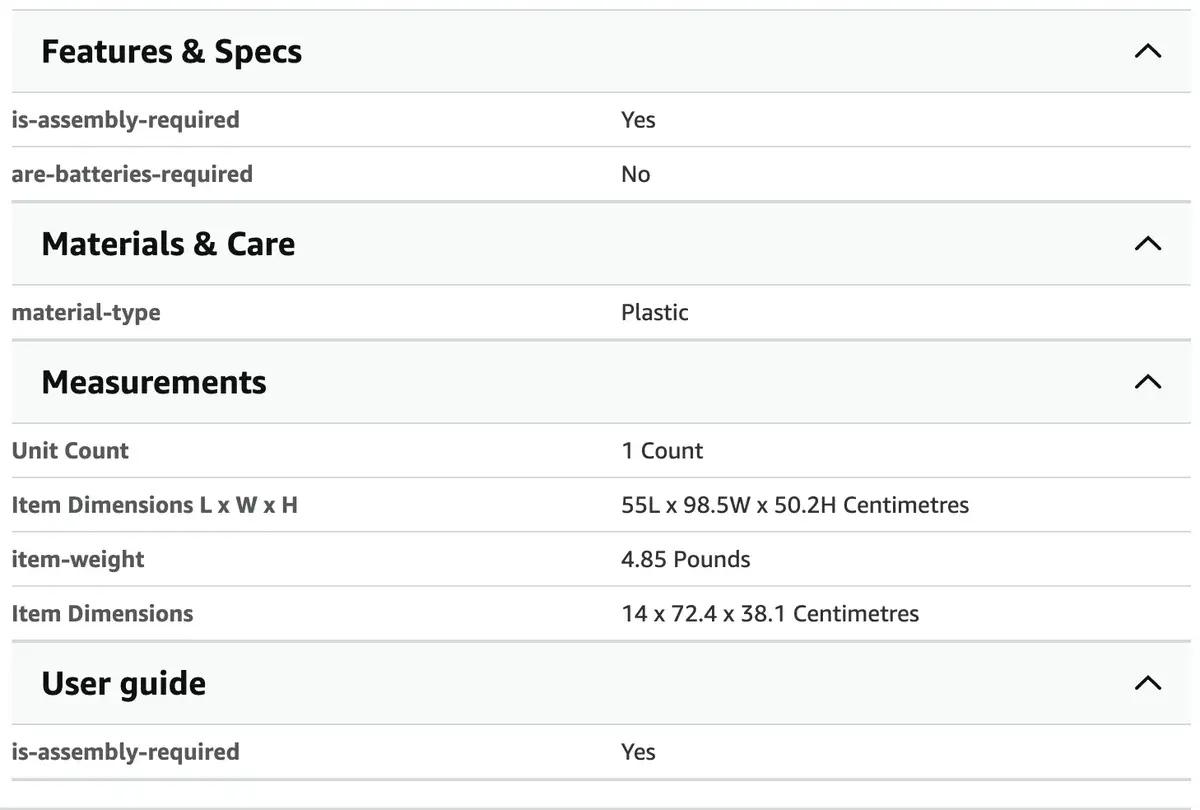Select the 55L x 98.5W x 50.2H dimensions value
Image resolution: width=1200 pixels, height=810 pixels.
click(x=795, y=505)
